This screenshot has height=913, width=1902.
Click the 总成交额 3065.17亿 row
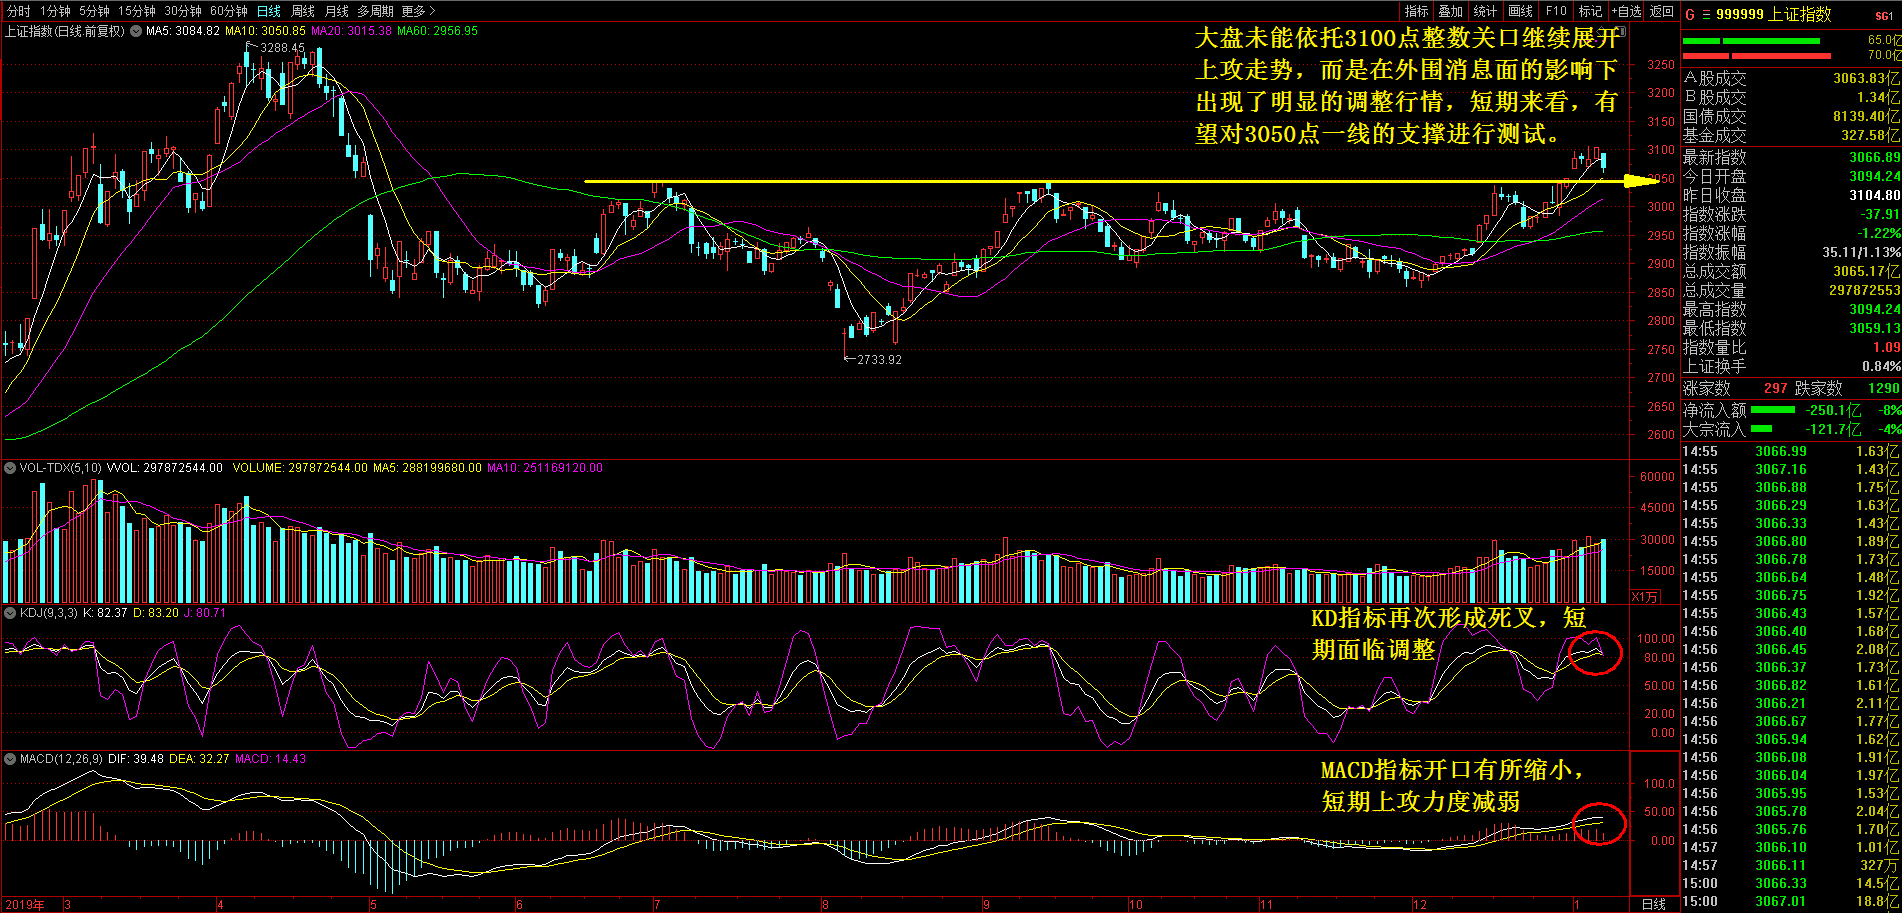coord(1791,271)
